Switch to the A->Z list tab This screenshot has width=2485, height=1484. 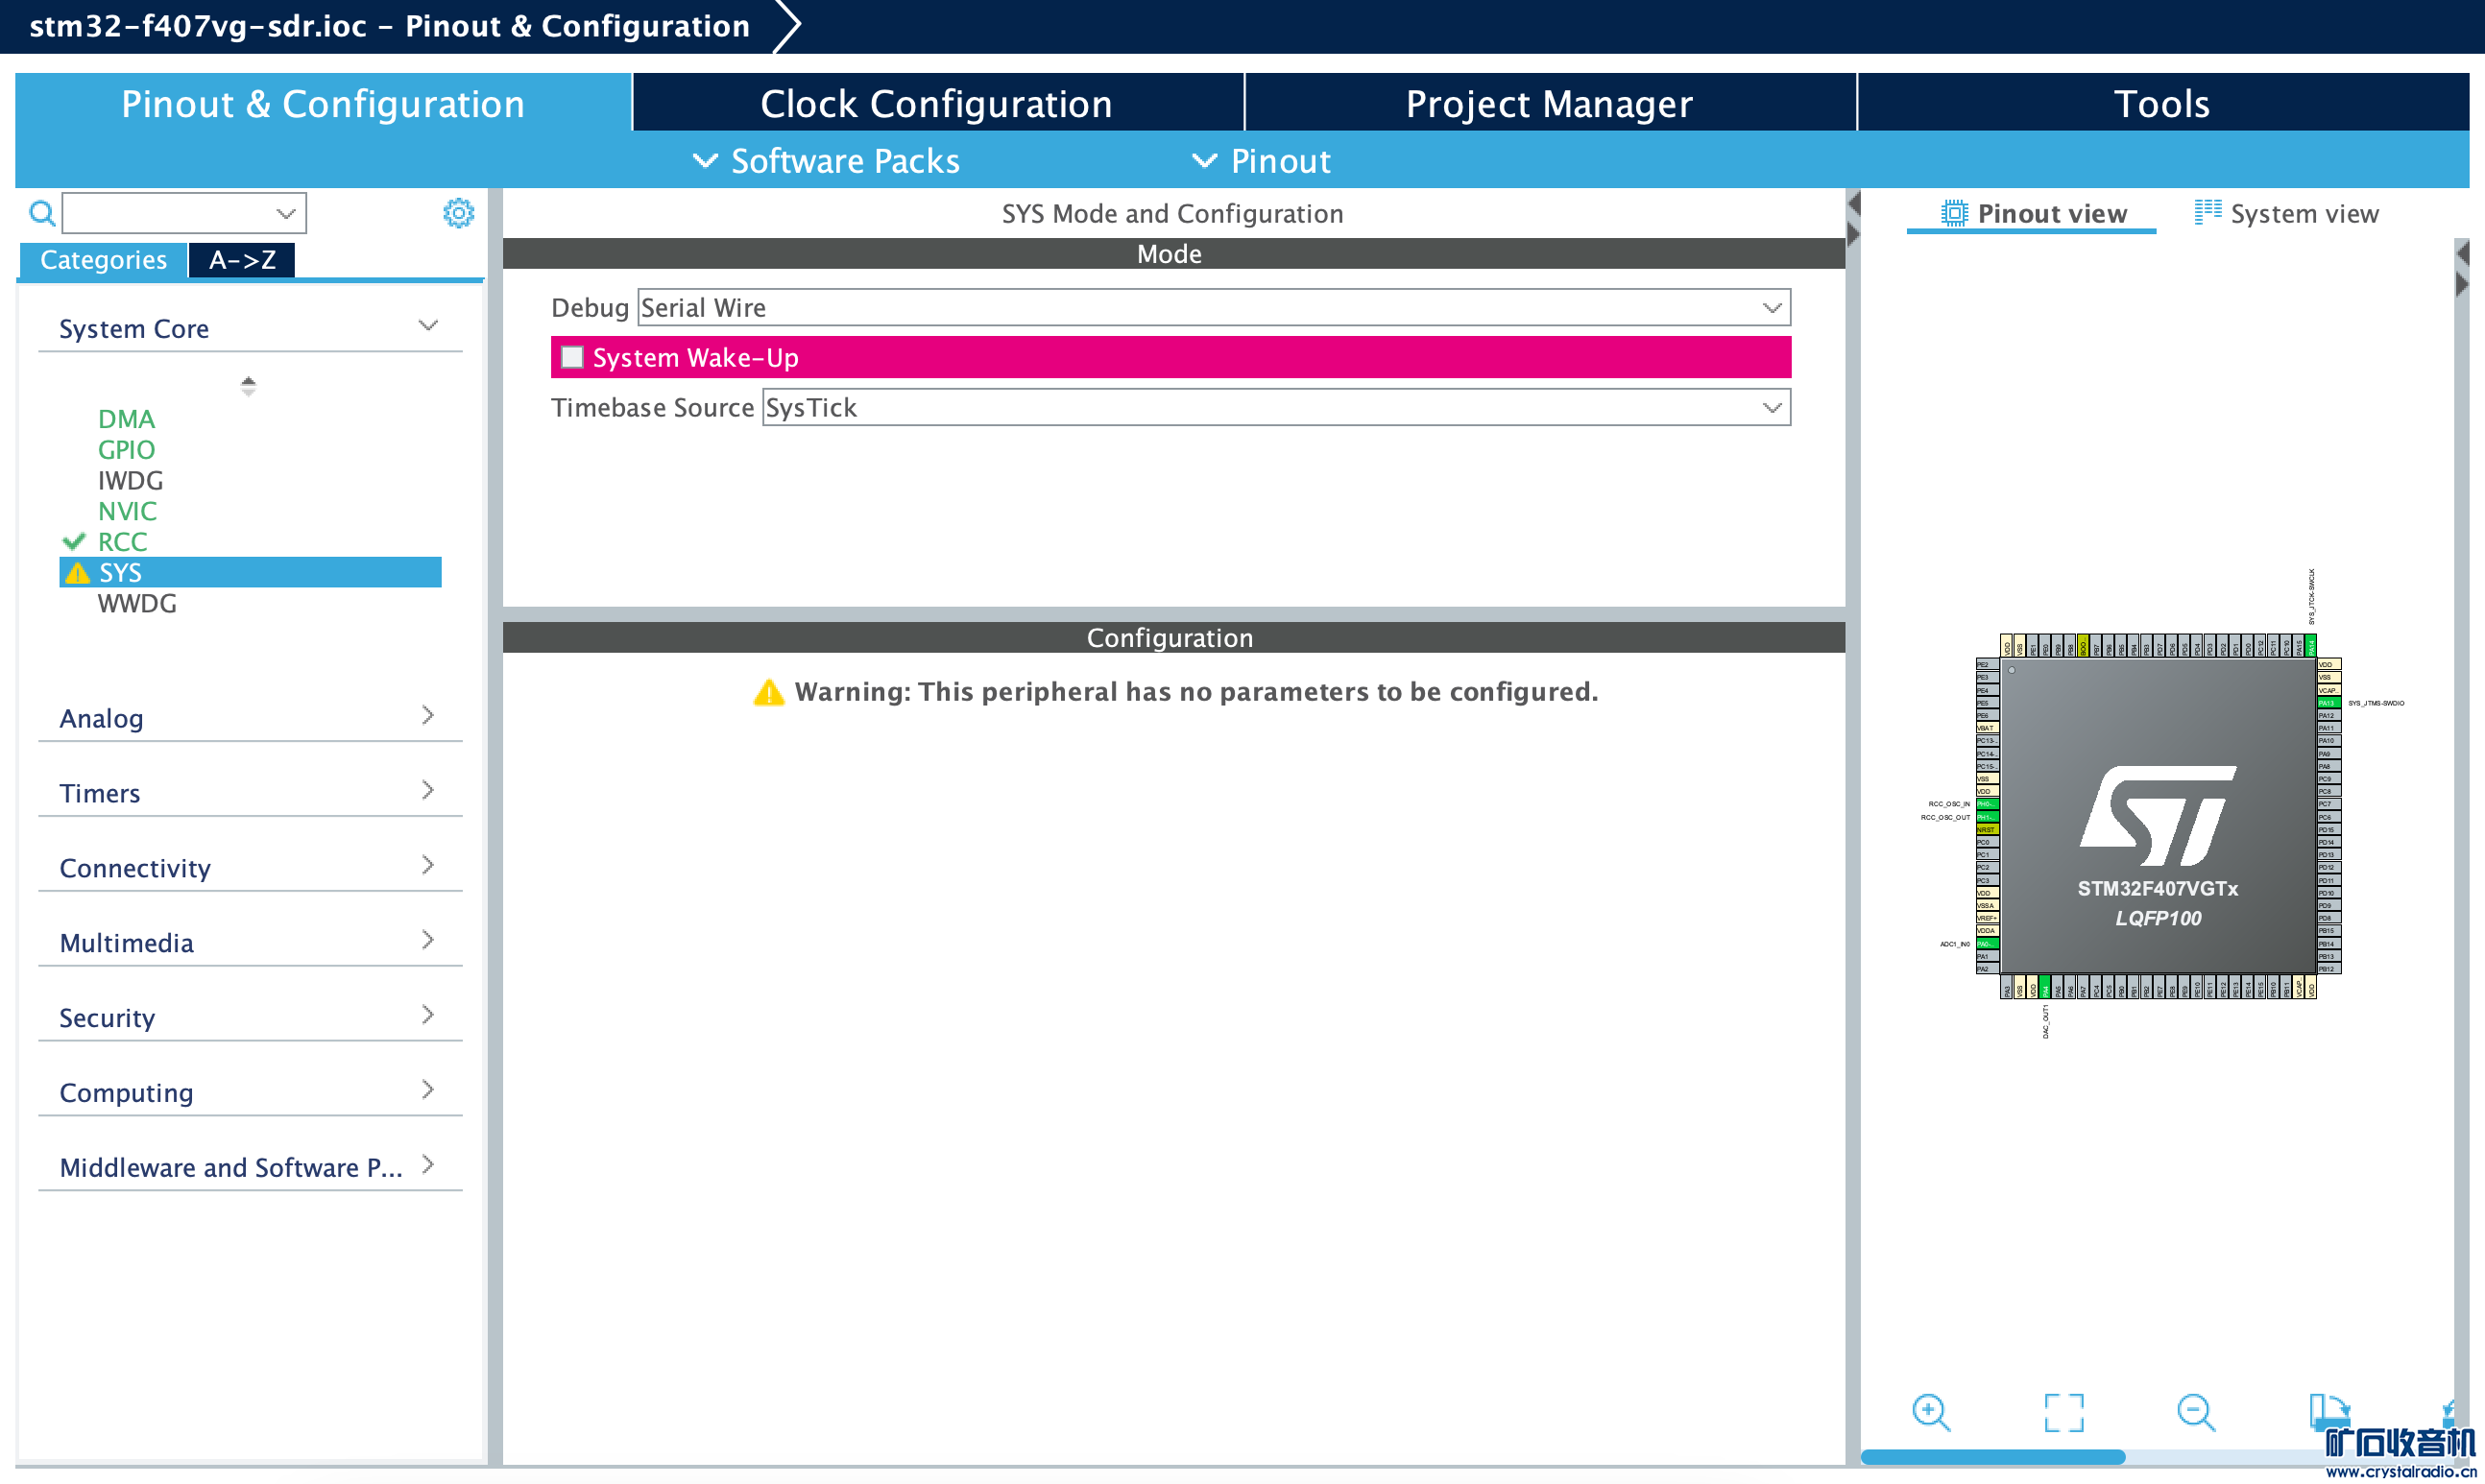pos(242,260)
